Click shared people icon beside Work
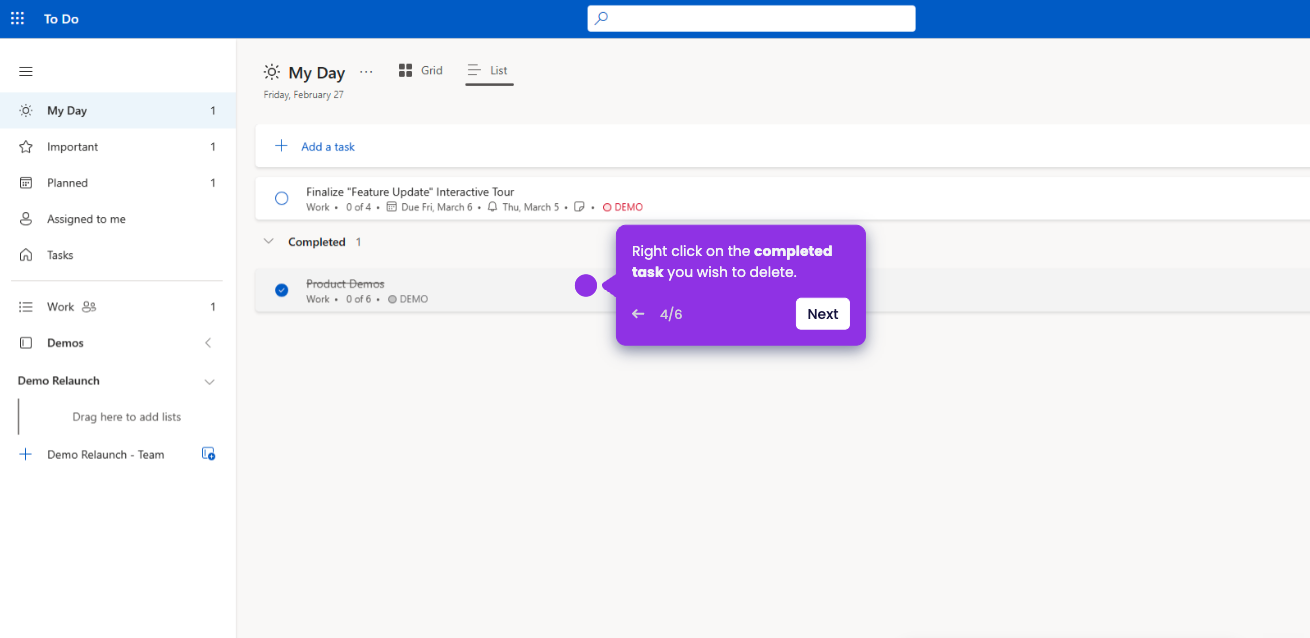 pyautogui.click(x=89, y=307)
